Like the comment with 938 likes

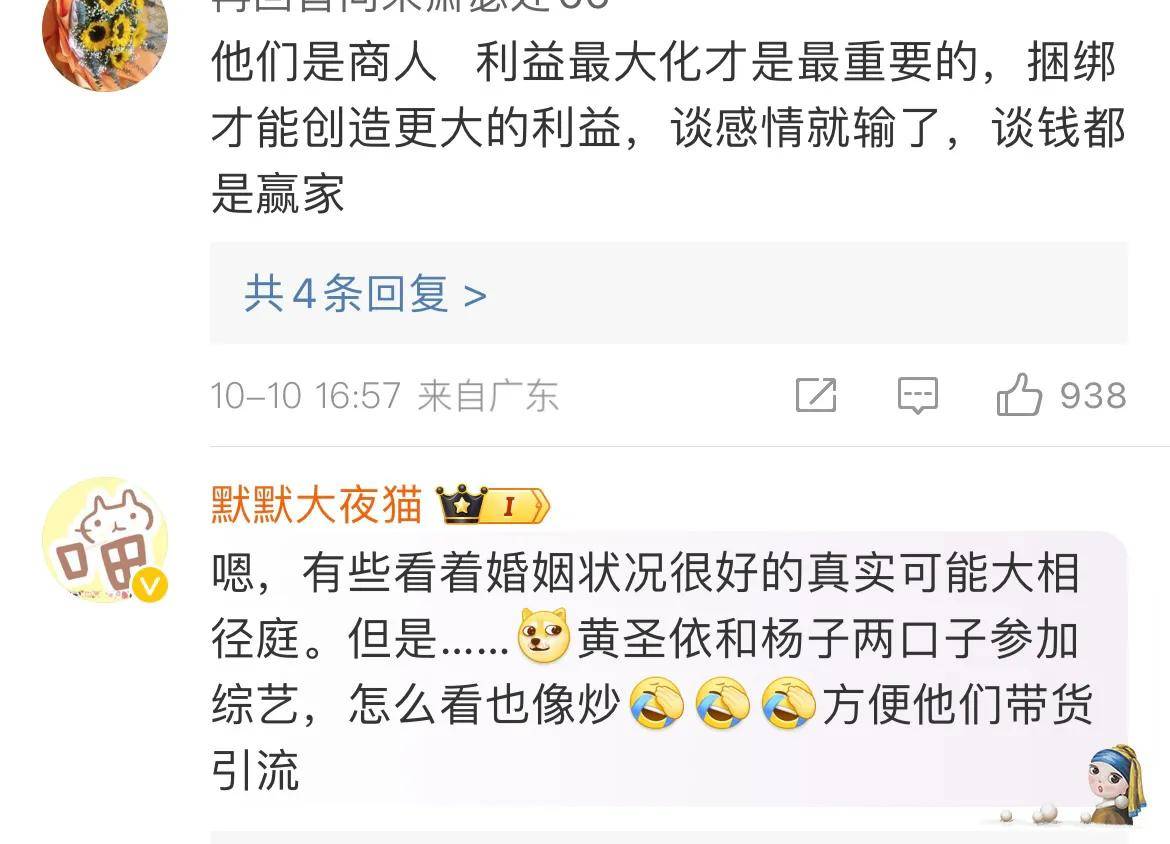(1019, 395)
